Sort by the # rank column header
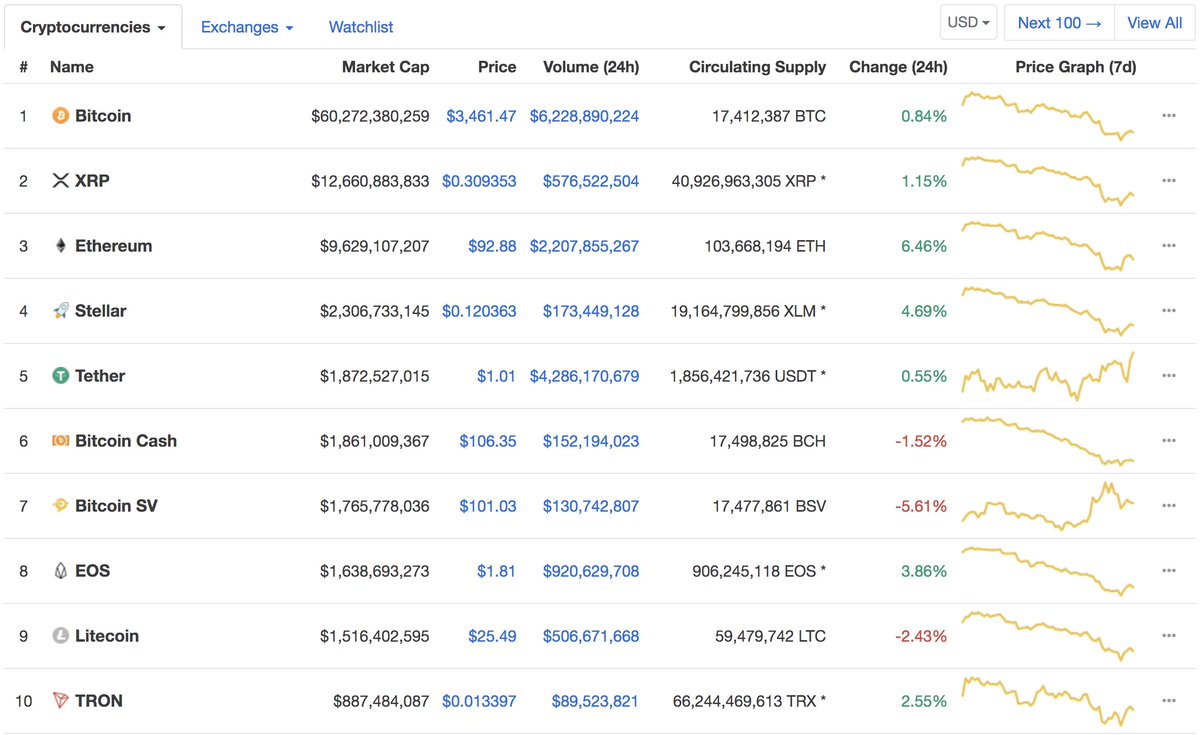This screenshot has height=735, width=1200. 23,67
